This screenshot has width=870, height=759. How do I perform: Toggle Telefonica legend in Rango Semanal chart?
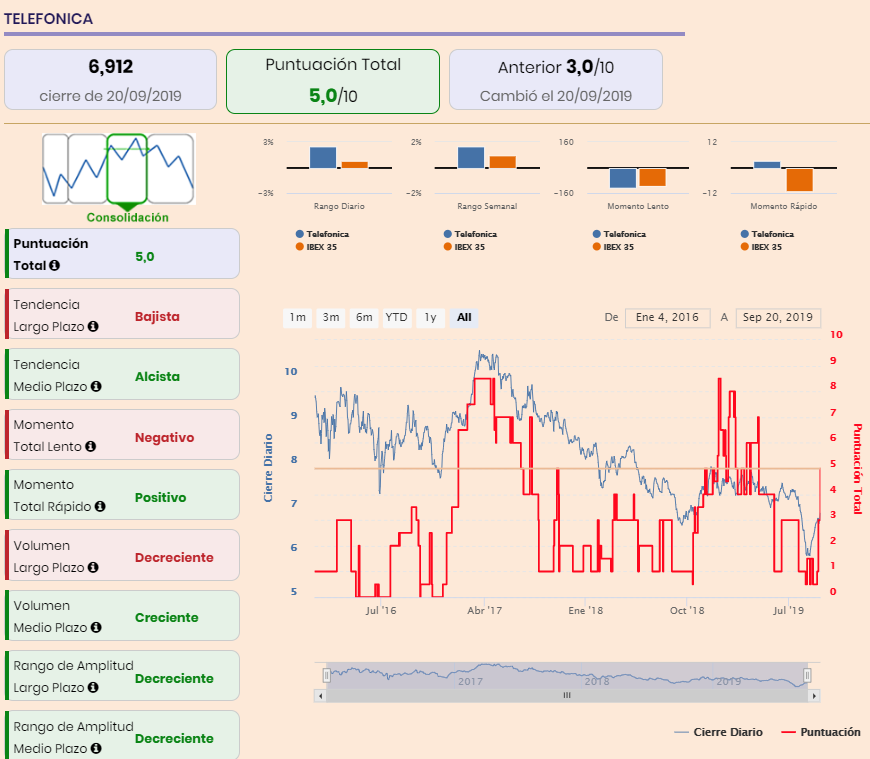tap(471, 234)
